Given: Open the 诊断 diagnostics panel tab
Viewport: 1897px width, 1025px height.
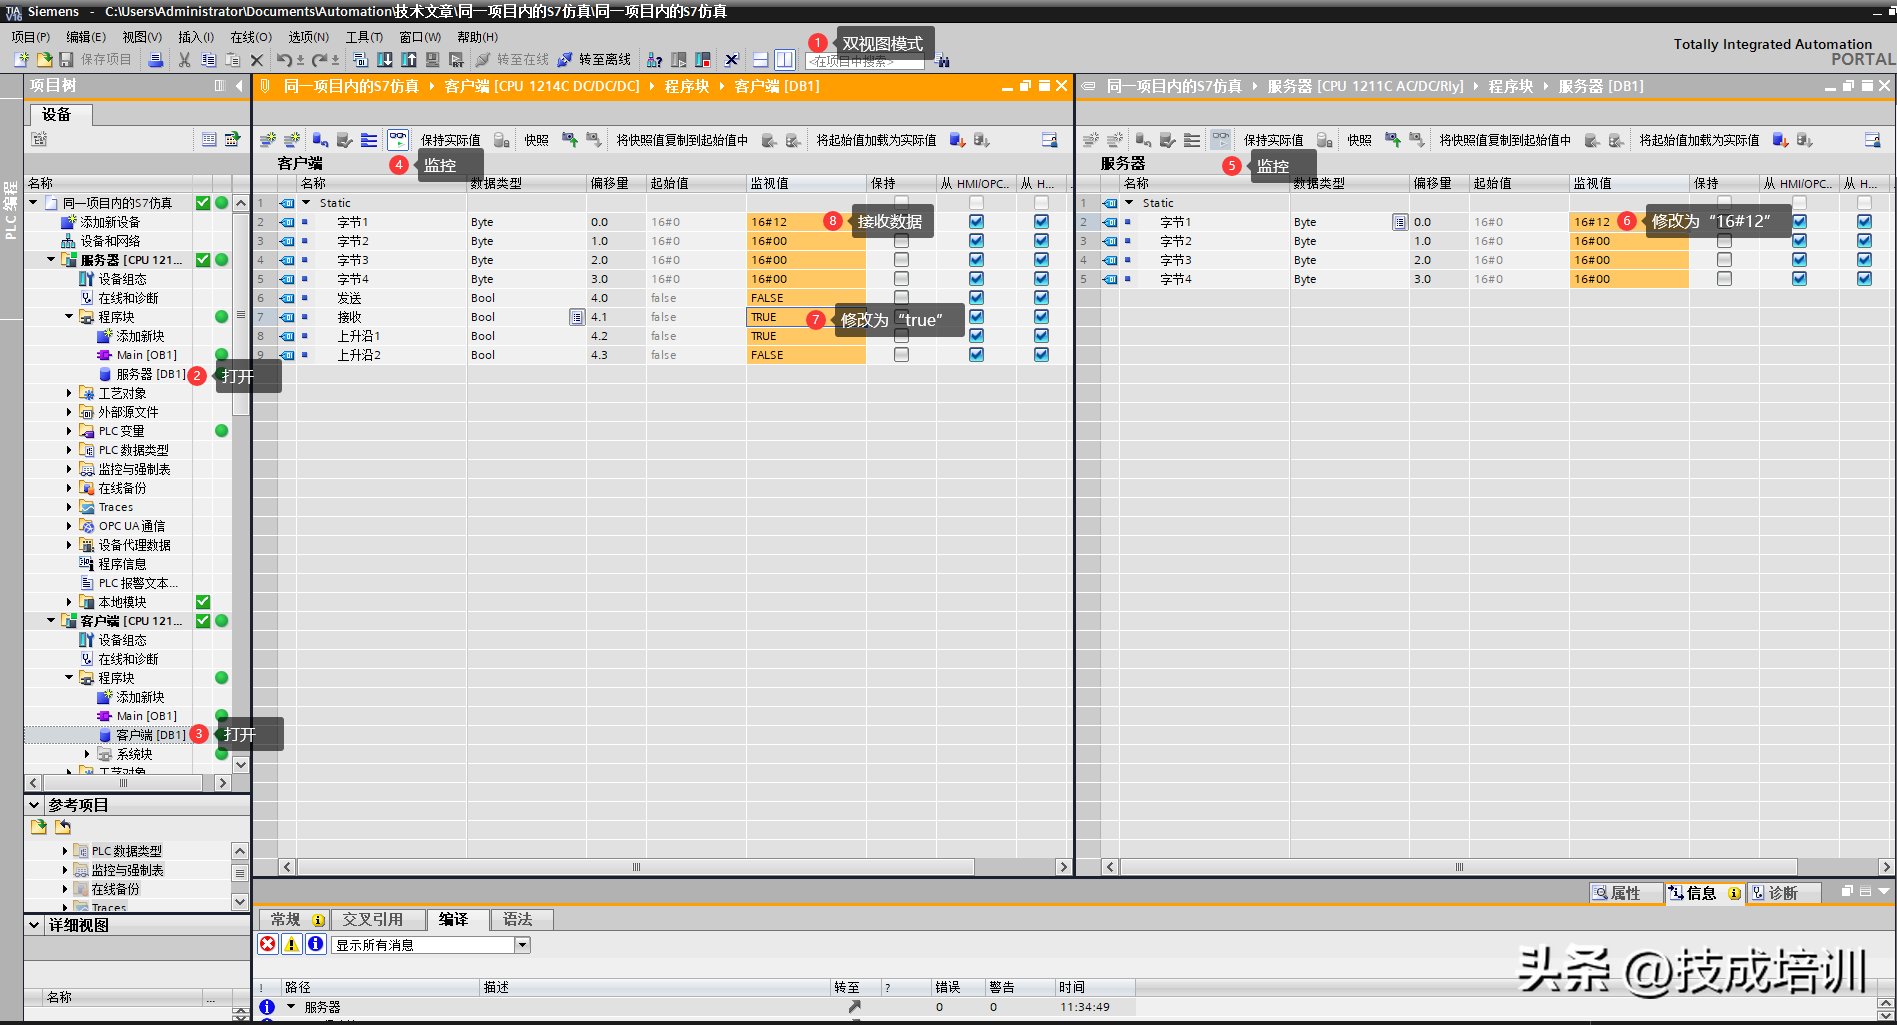Looking at the screenshot, I should click(x=1783, y=893).
